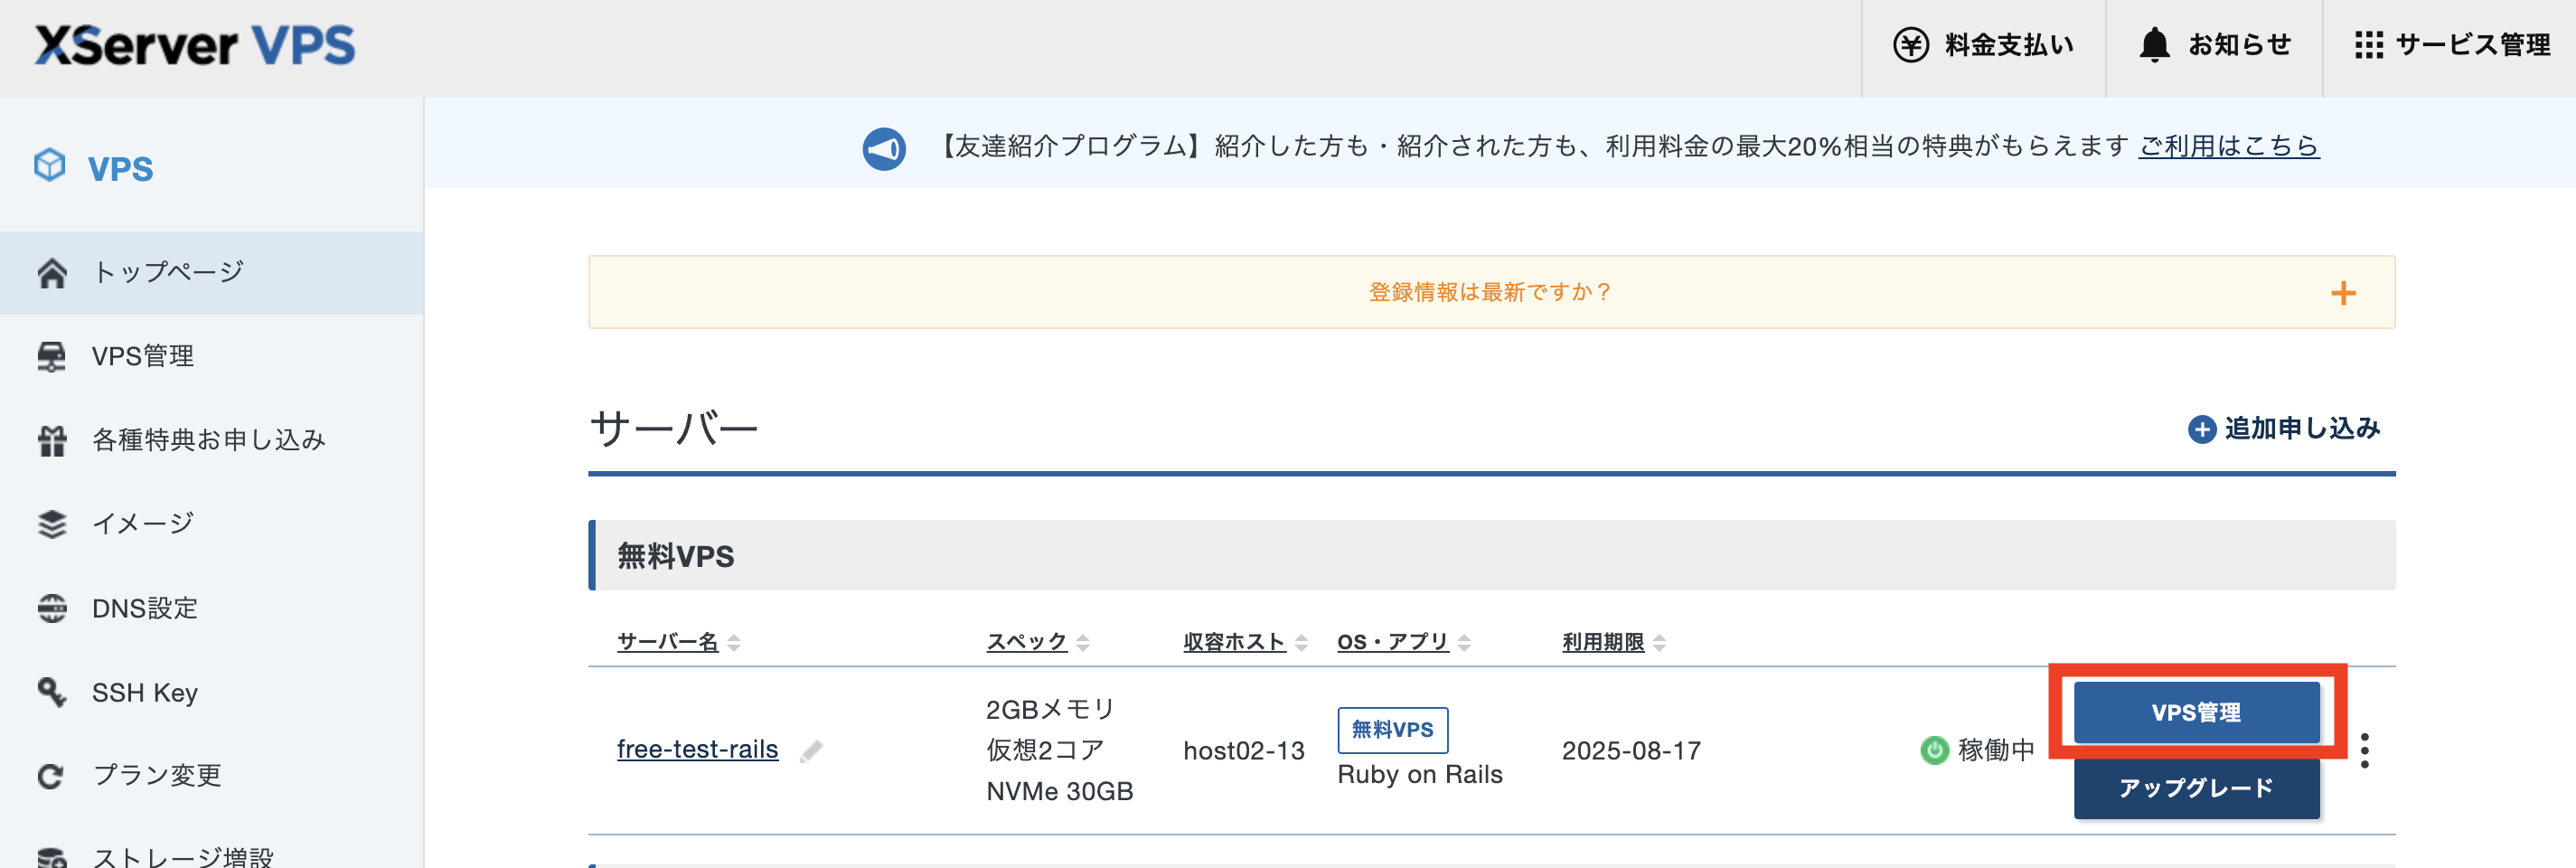The image size is (2576, 868).
Task: Click the サービス管理 grid icon
Action: tap(2372, 44)
